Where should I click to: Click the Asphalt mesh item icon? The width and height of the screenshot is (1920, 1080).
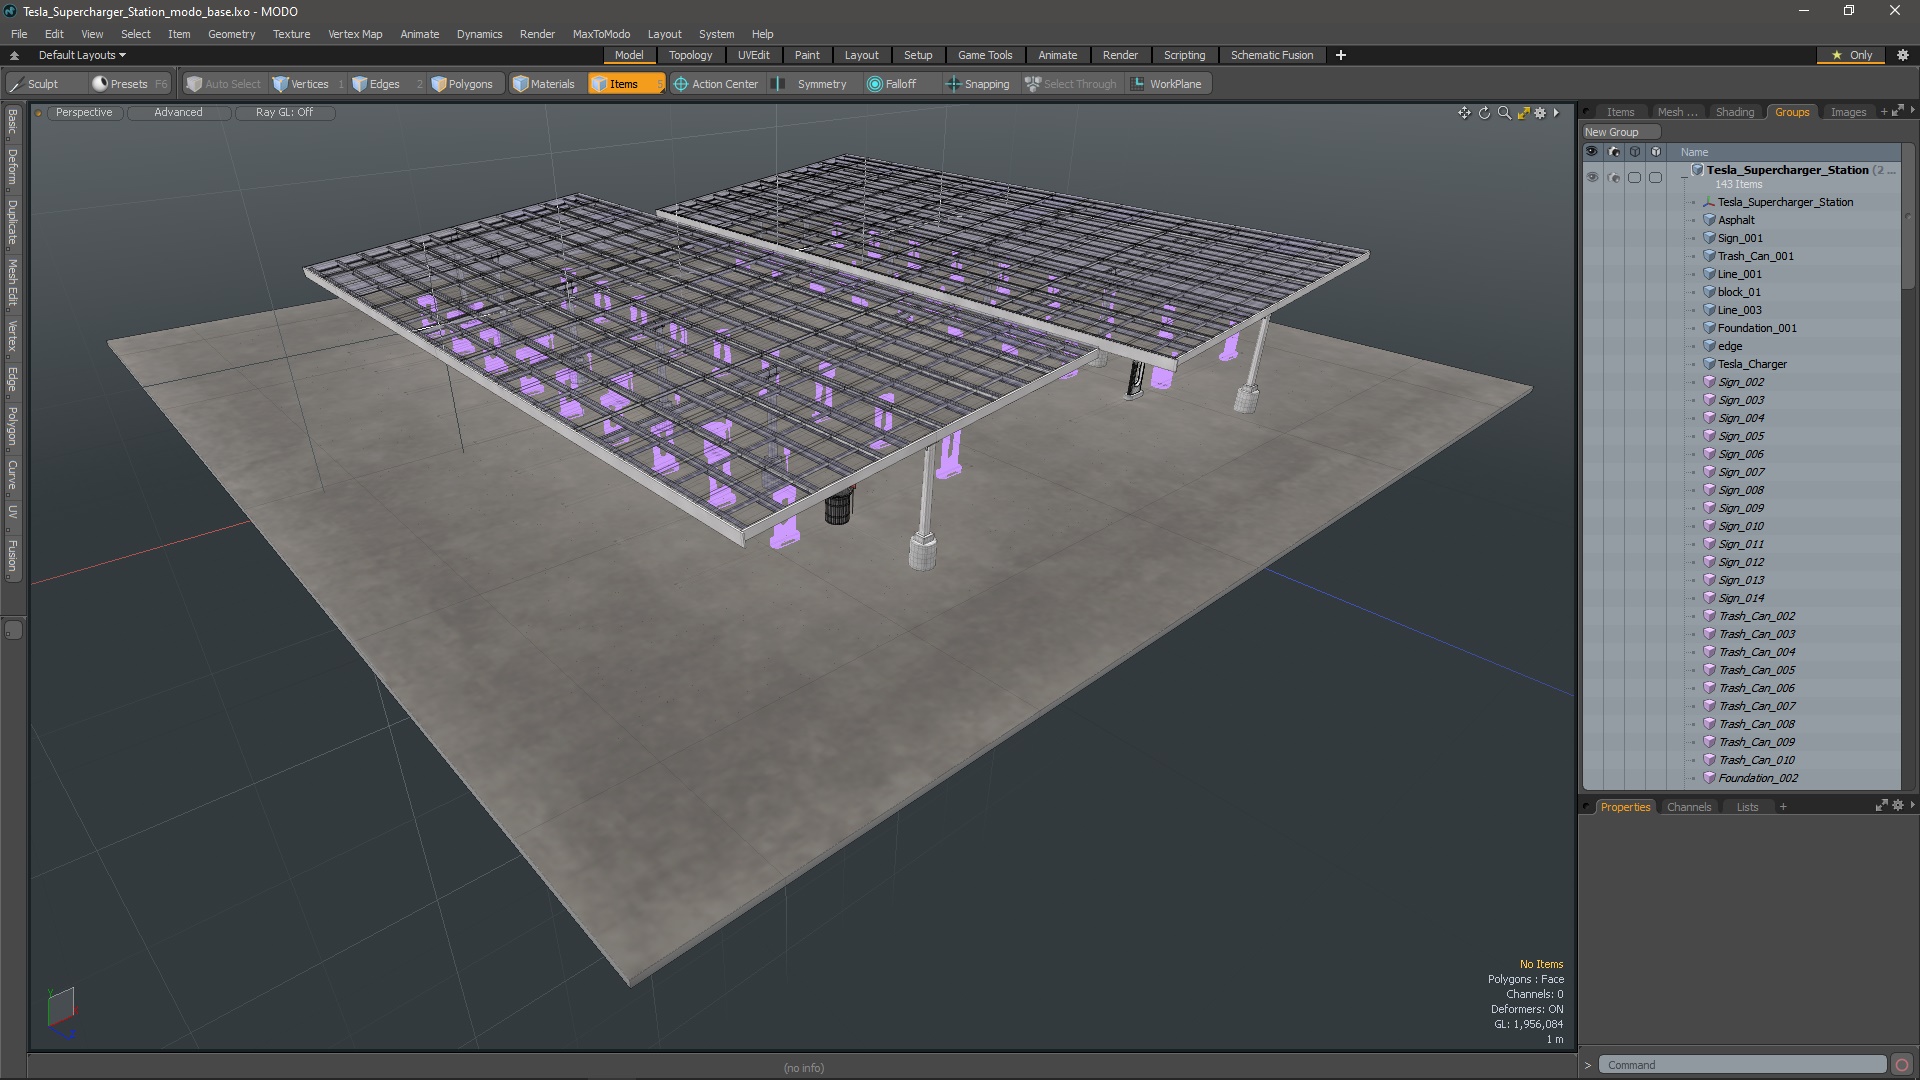(1709, 220)
